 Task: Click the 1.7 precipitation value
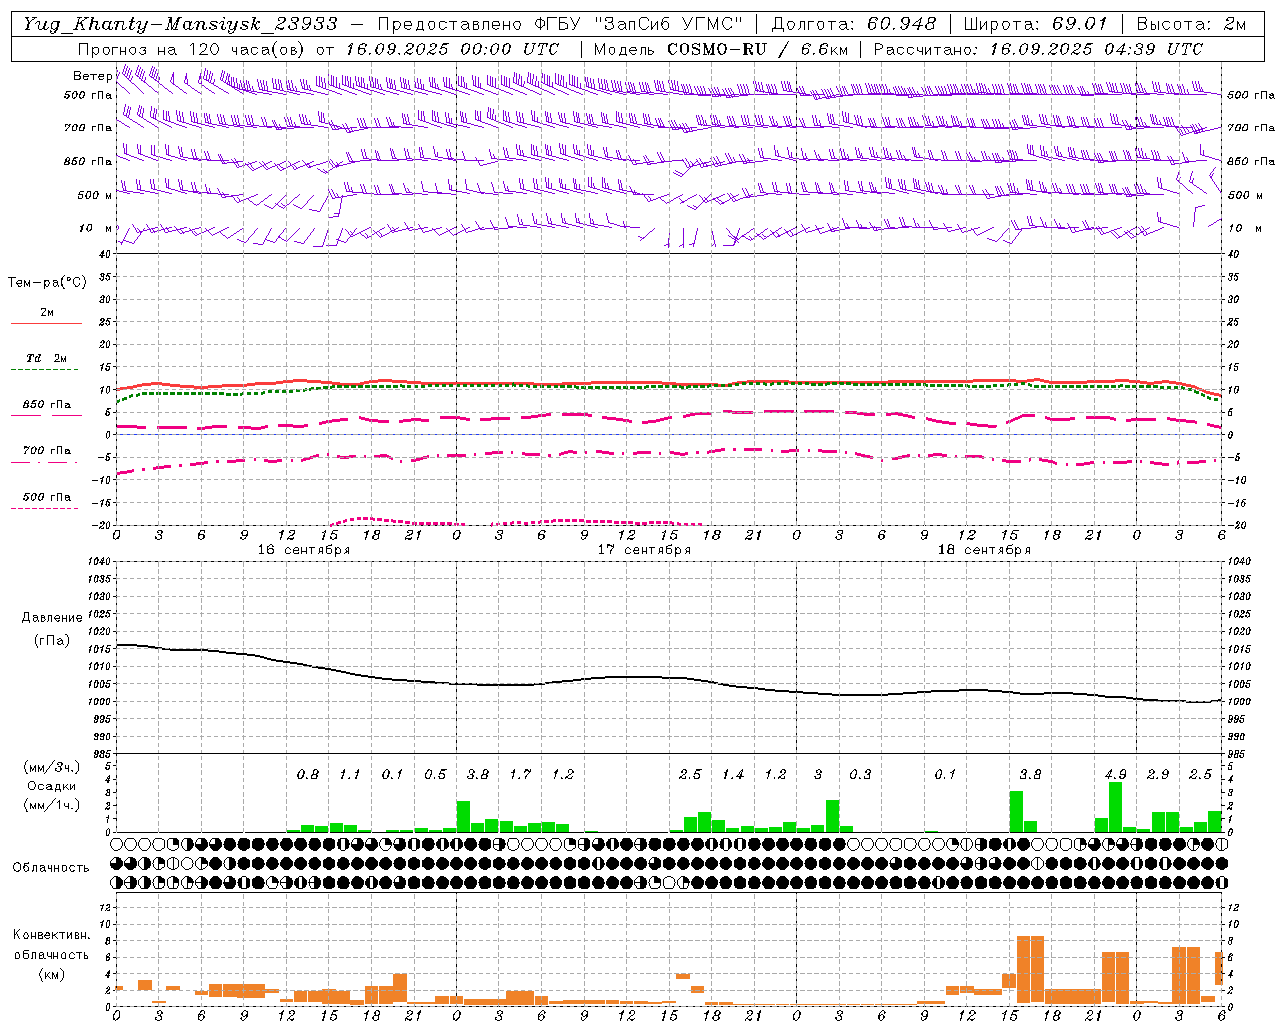(520, 774)
